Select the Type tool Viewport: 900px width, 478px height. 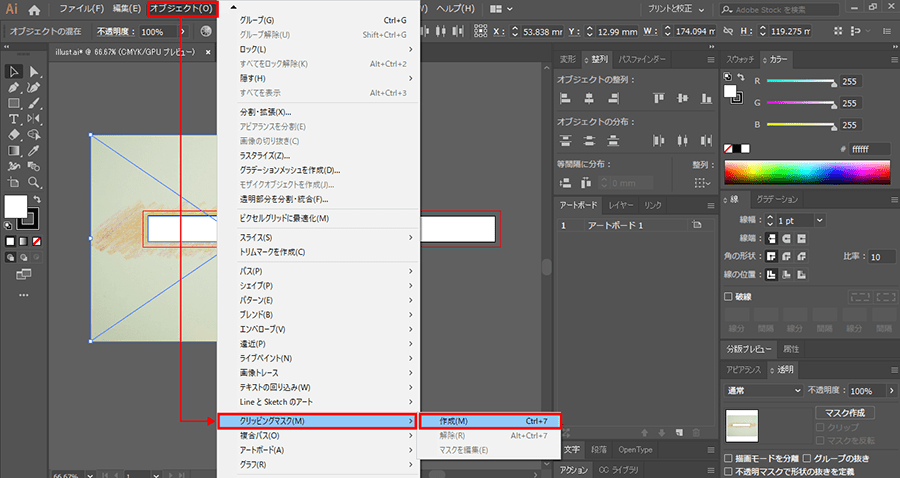point(15,119)
